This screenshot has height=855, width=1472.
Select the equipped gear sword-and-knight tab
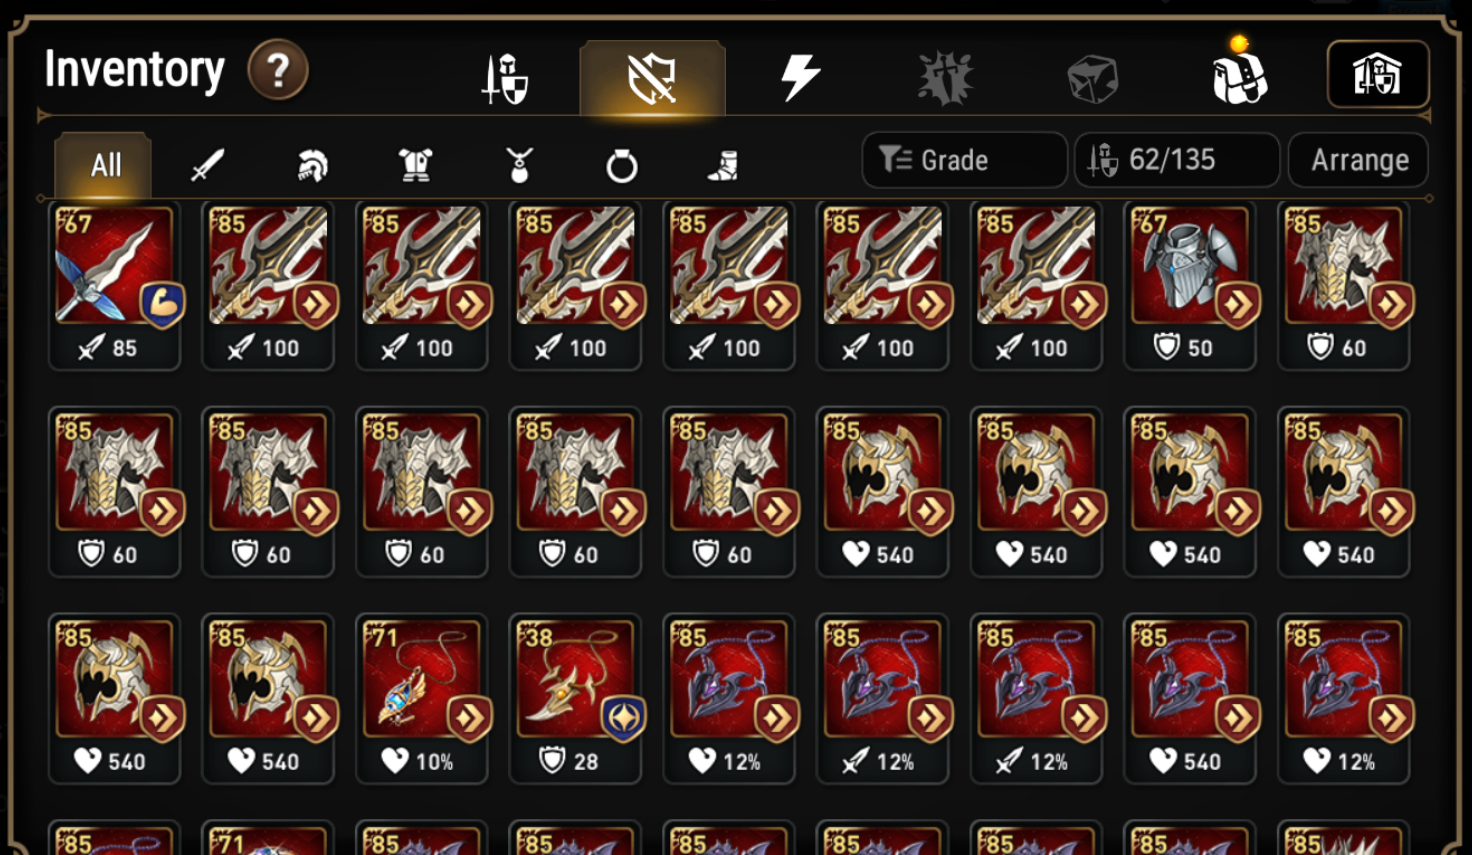click(x=506, y=79)
